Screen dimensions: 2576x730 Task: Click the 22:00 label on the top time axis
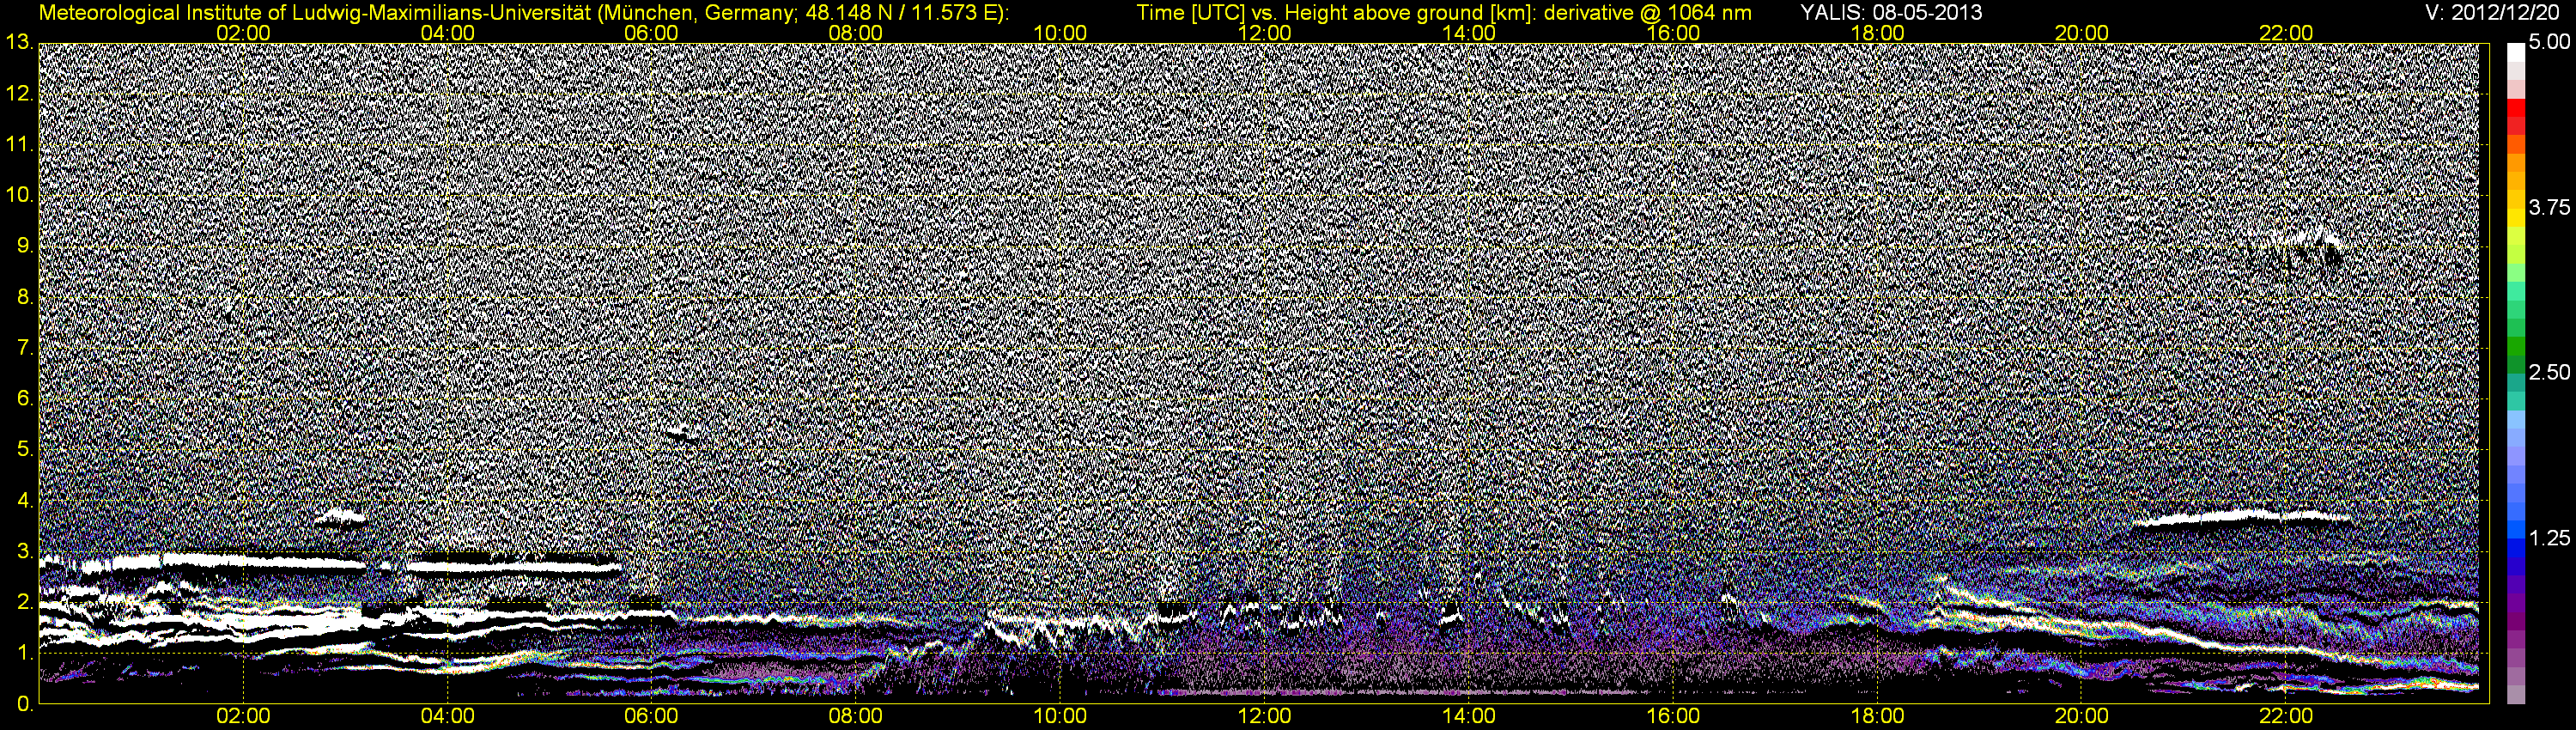[2286, 33]
